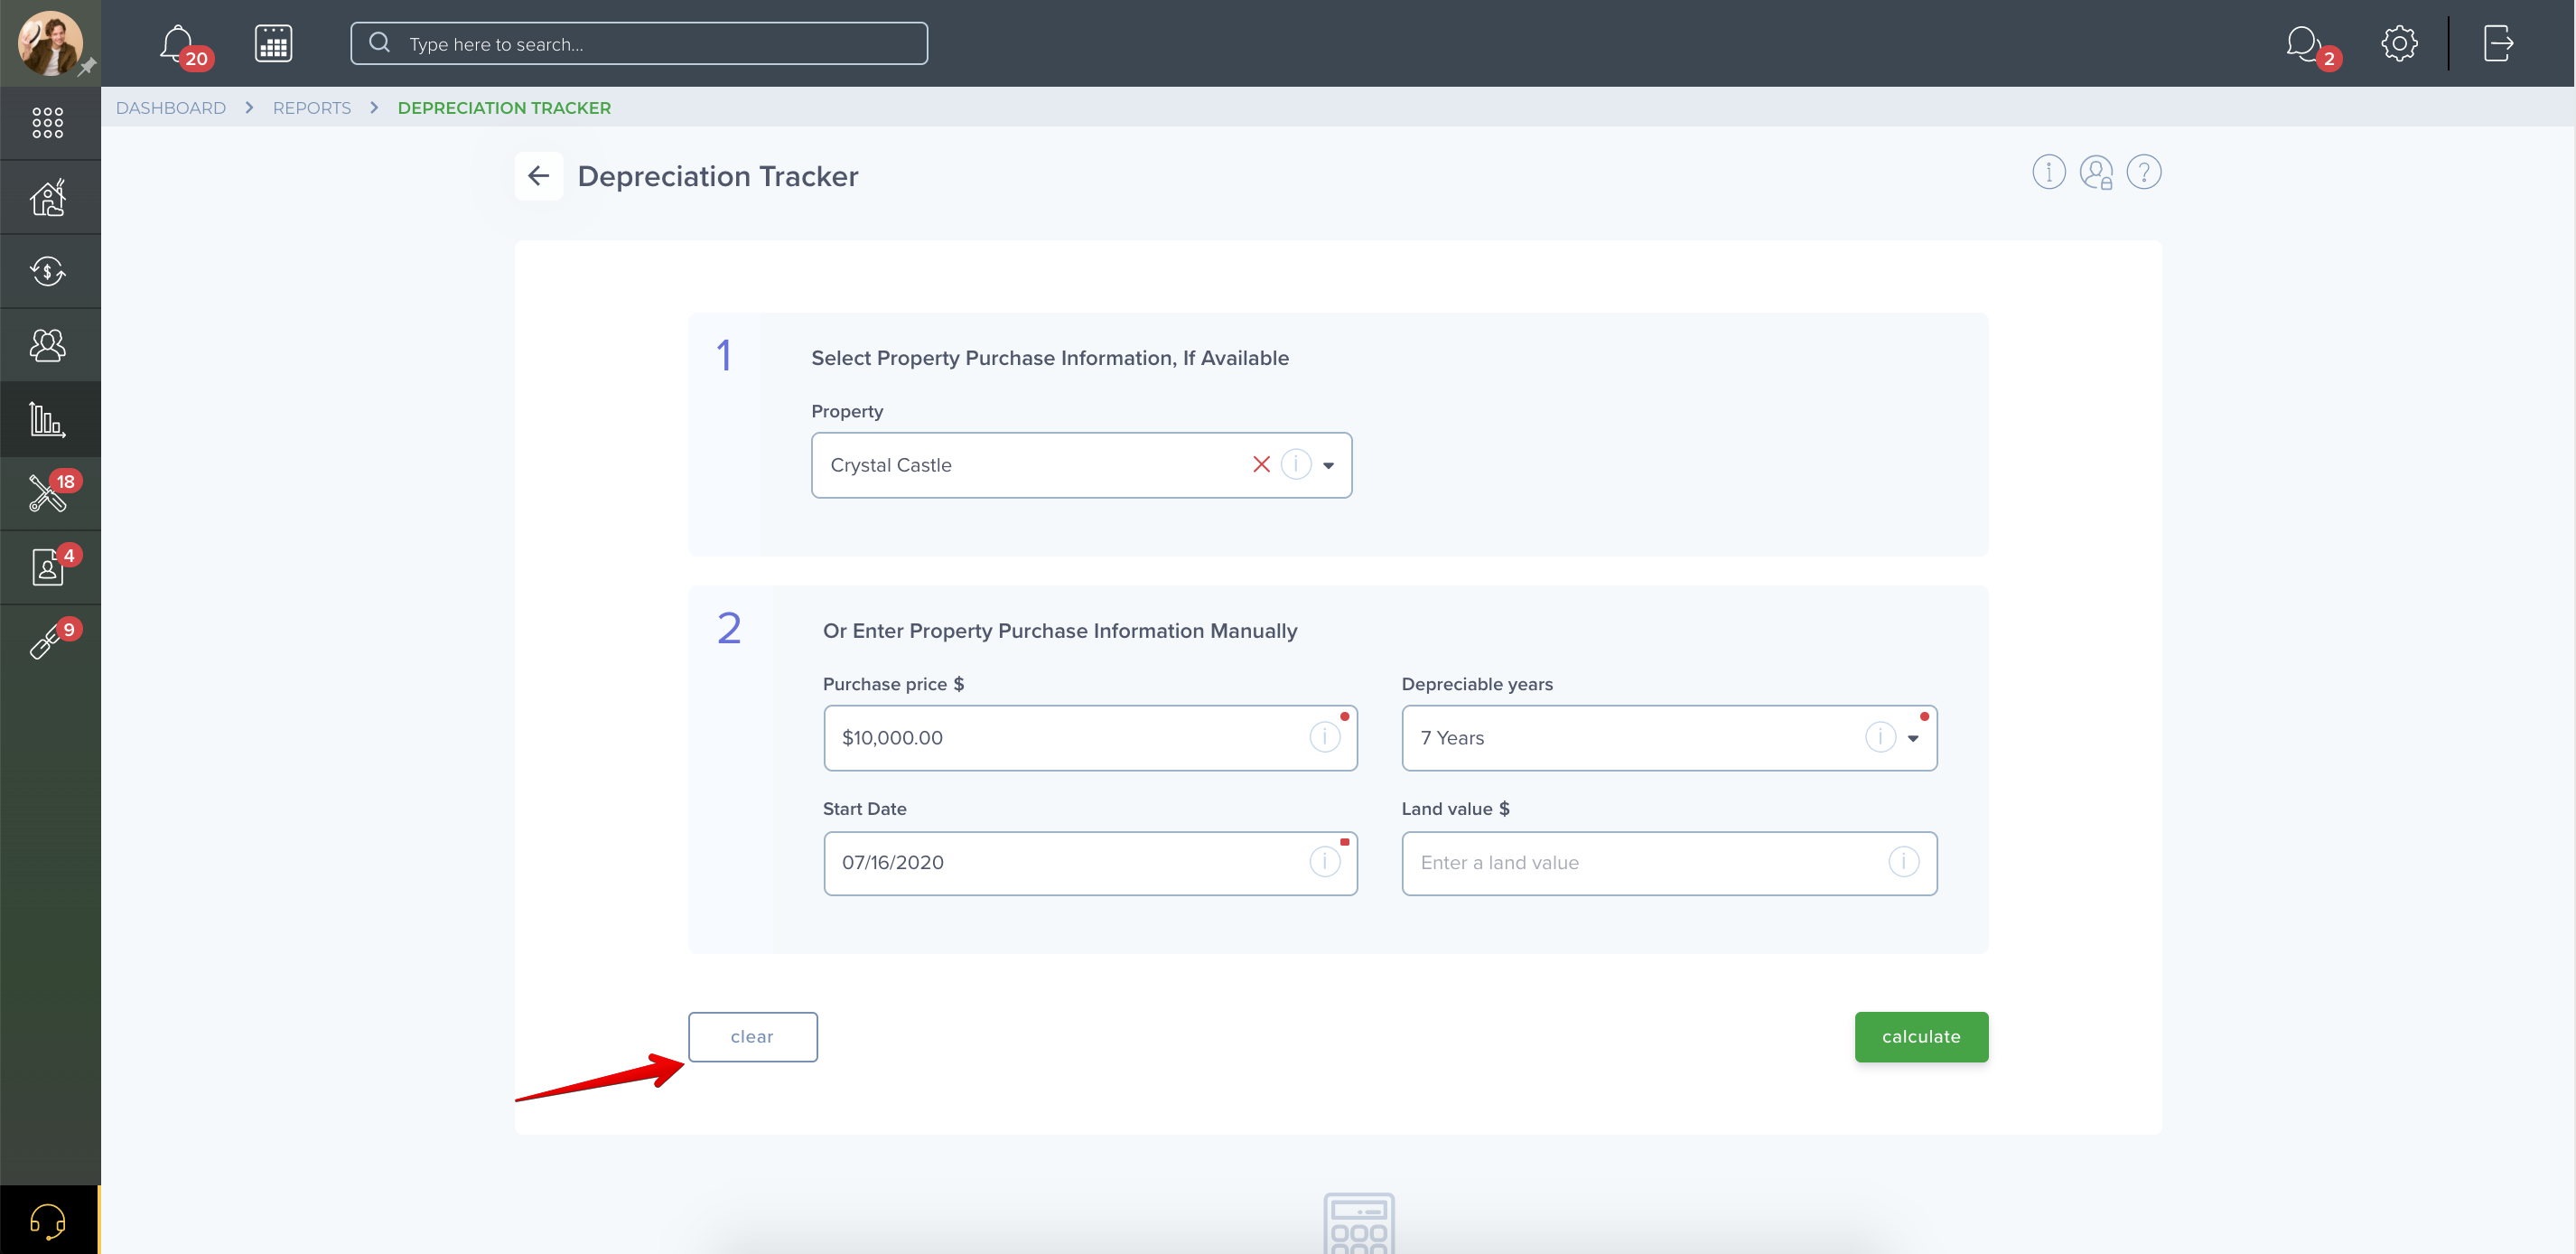Click the help question mark icon
The width and height of the screenshot is (2576, 1254).
click(2143, 172)
